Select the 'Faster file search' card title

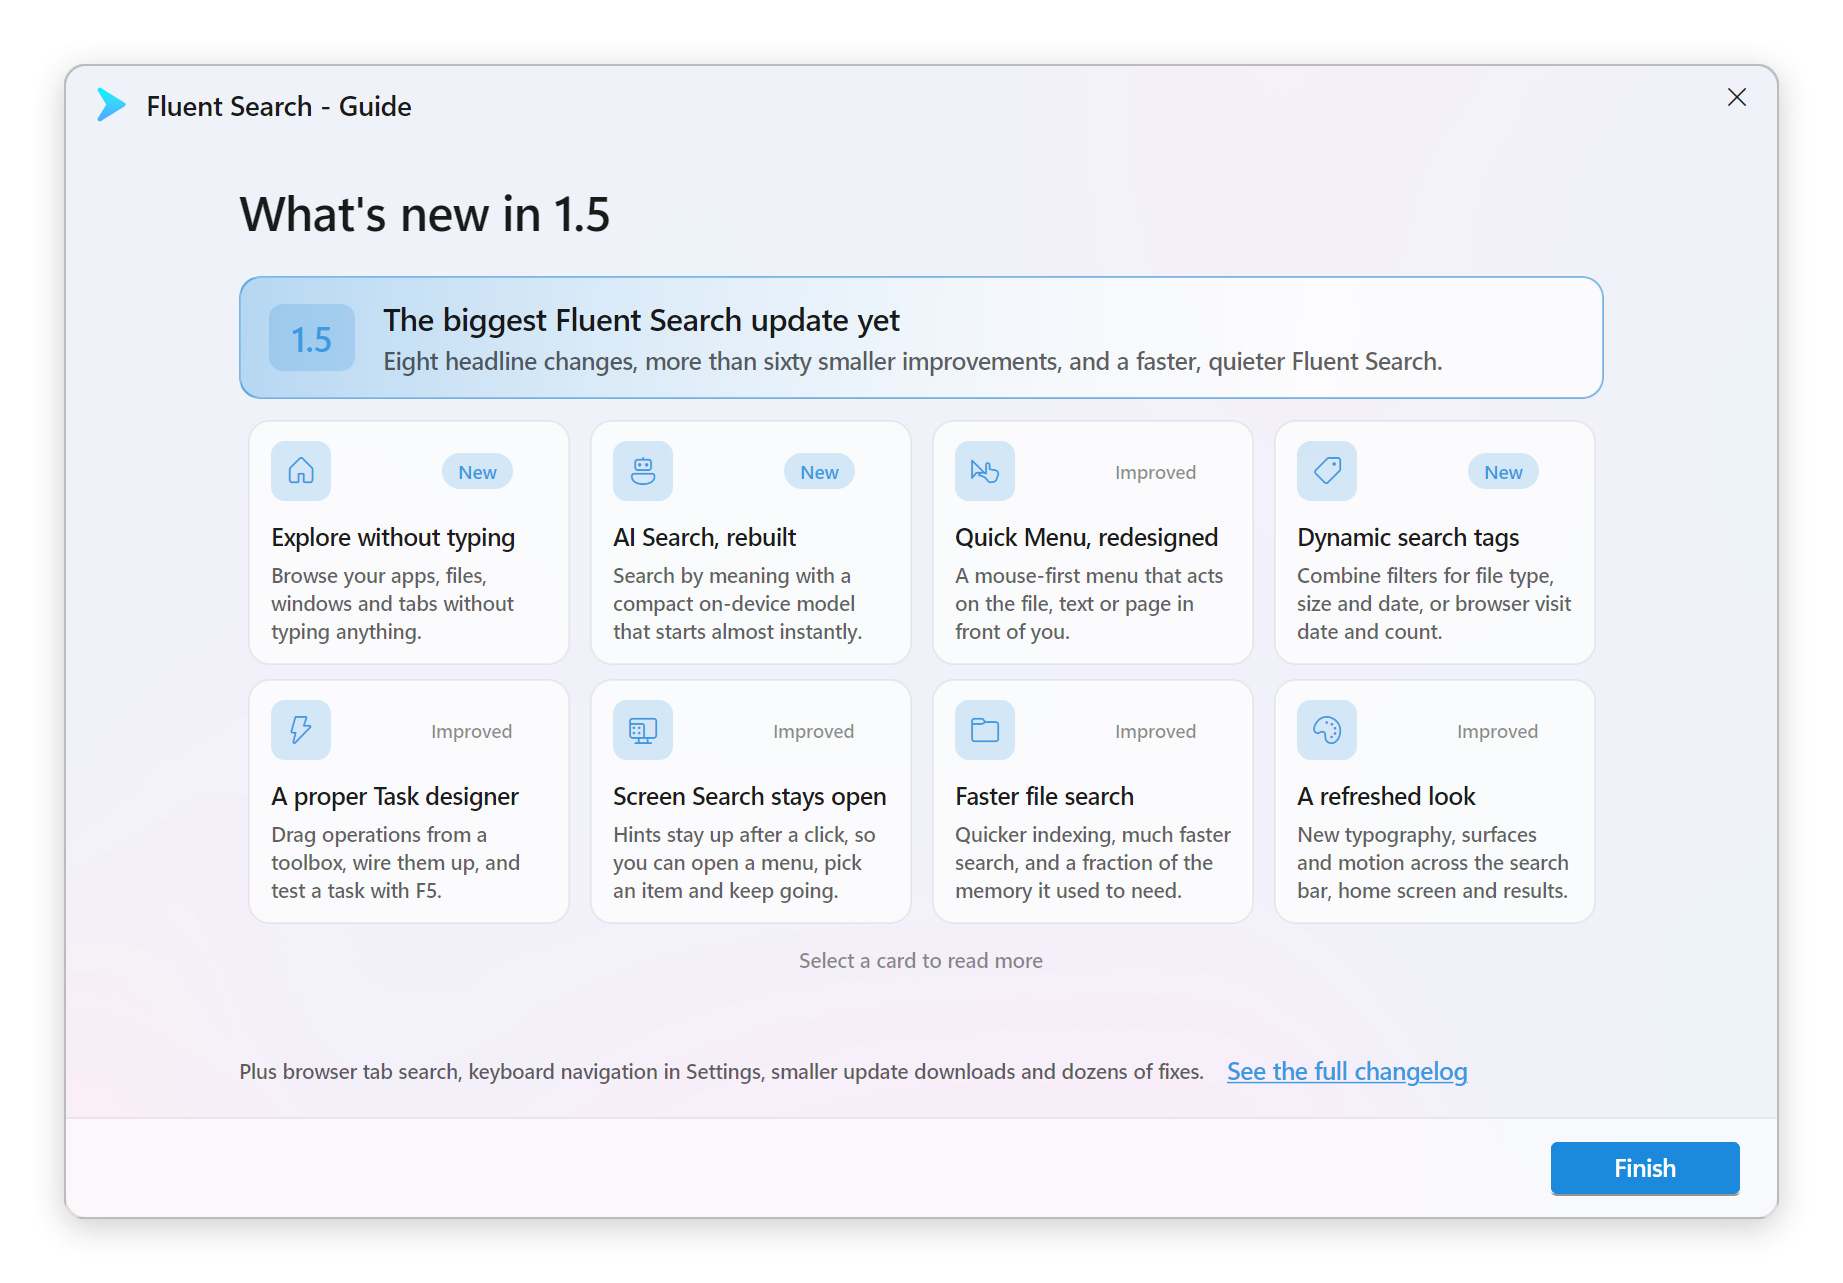1044,797
